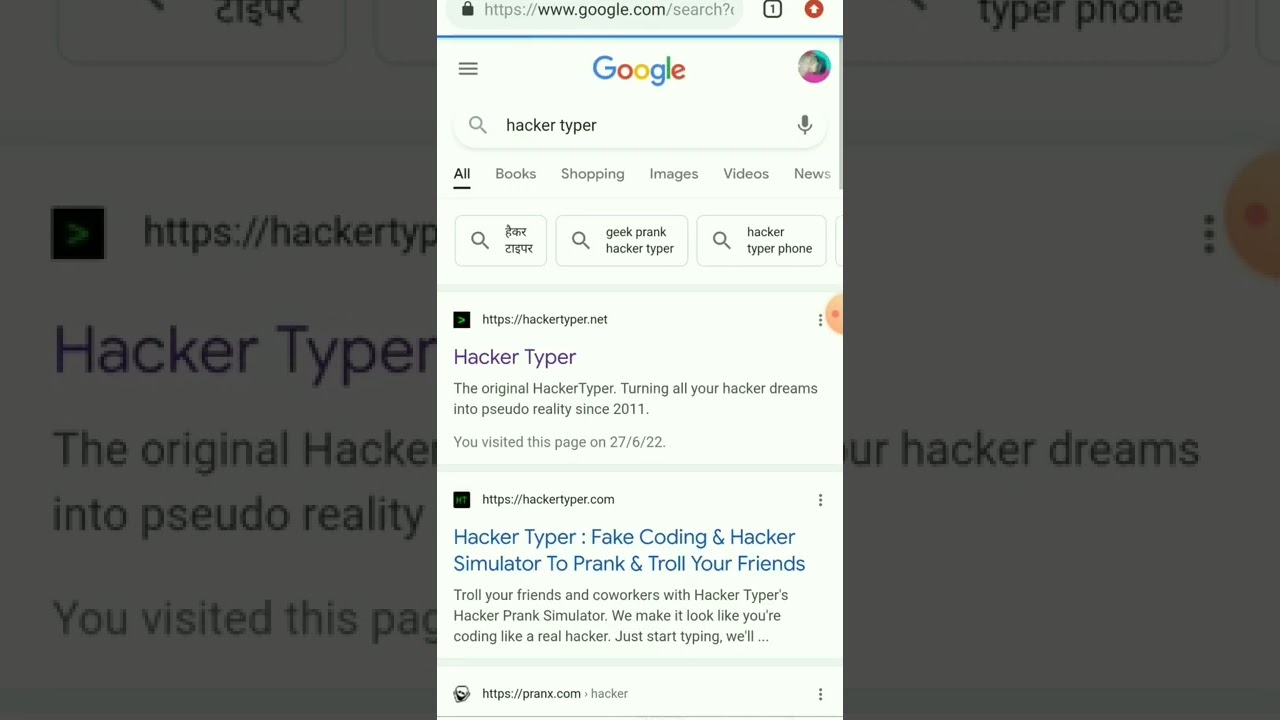Select the Shopping tab
The height and width of the screenshot is (720, 1280).
click(592, 174)
